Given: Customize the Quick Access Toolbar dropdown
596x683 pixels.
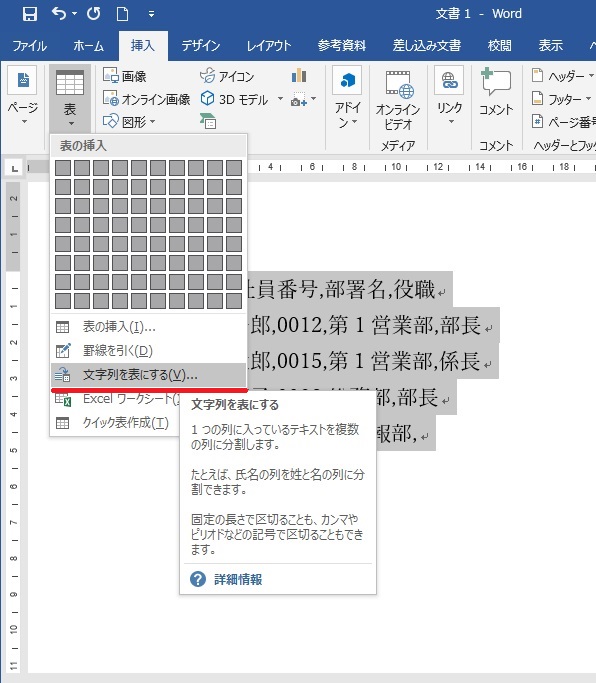Looking at the screenshot, I should click(151, 14).
